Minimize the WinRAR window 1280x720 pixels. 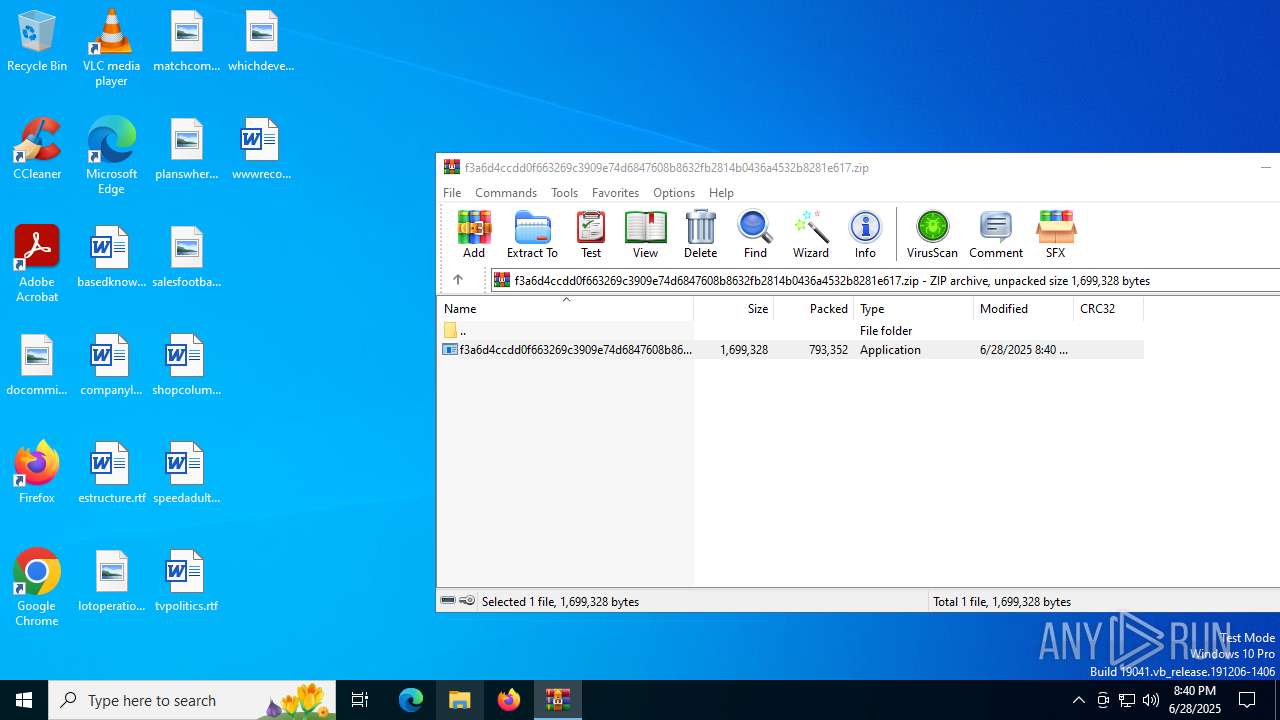pos(1265,167)
